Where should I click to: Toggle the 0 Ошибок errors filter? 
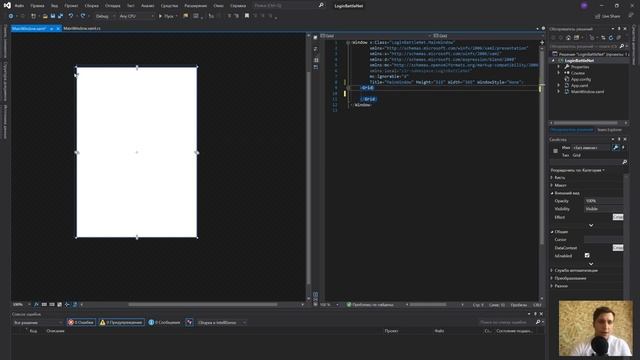click(82, 322)
